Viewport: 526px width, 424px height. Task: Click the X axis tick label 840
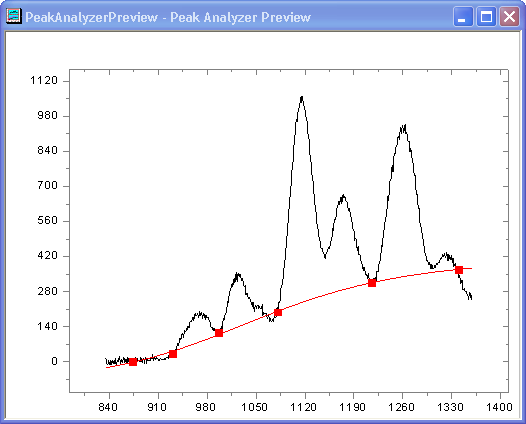coord(108,407)
